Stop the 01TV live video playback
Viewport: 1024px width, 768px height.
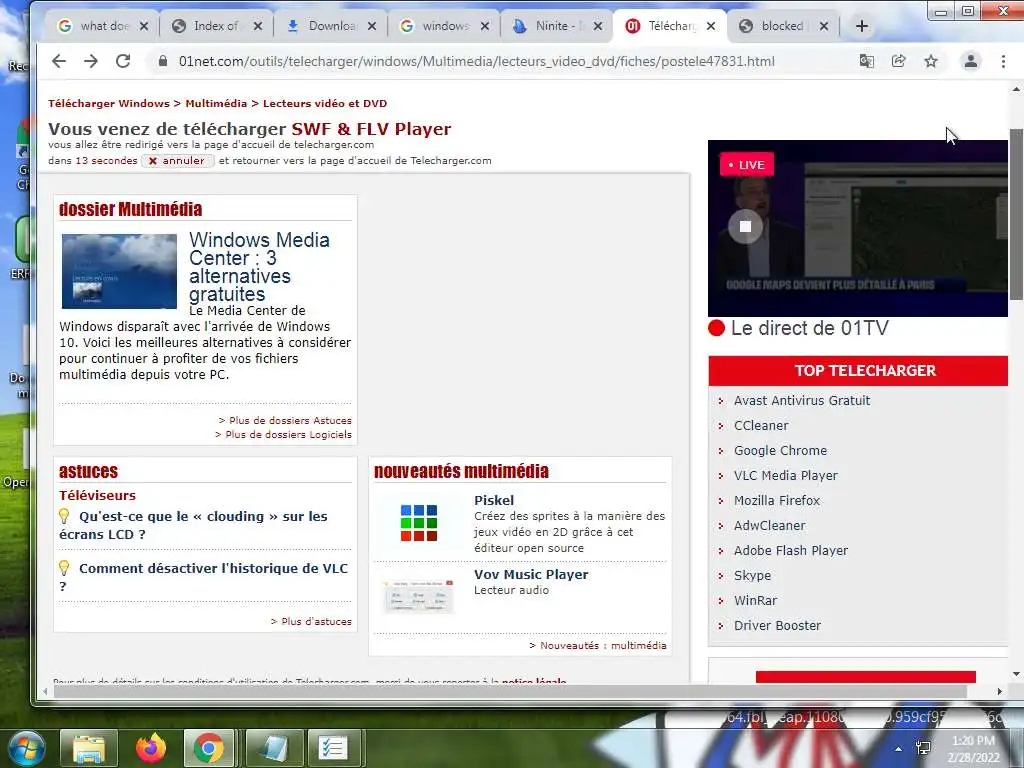point(745,227)
